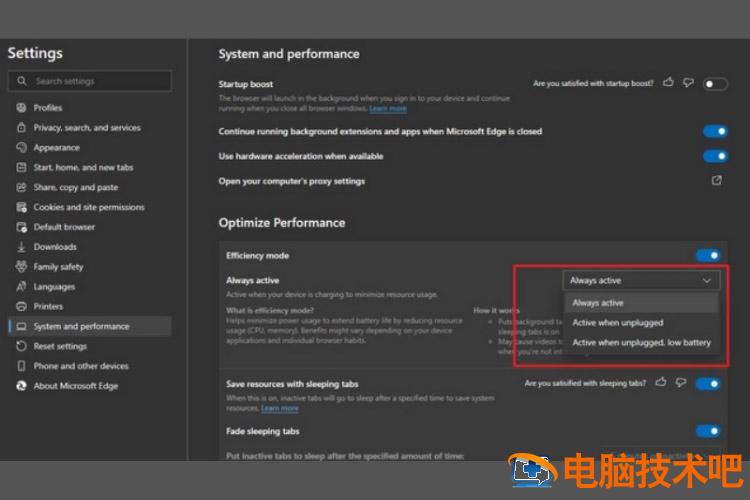Click the Phone and other devices icon

[22, 366]
